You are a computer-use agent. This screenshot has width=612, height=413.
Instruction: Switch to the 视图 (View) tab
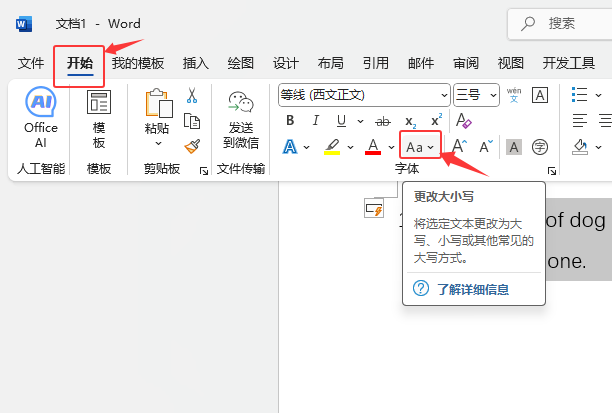click(x=511, y=63)
